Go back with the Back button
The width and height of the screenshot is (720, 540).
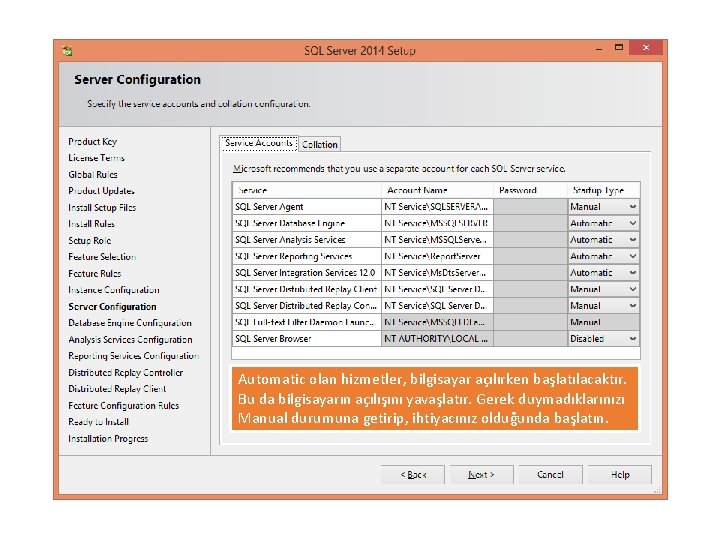(413, 474)
